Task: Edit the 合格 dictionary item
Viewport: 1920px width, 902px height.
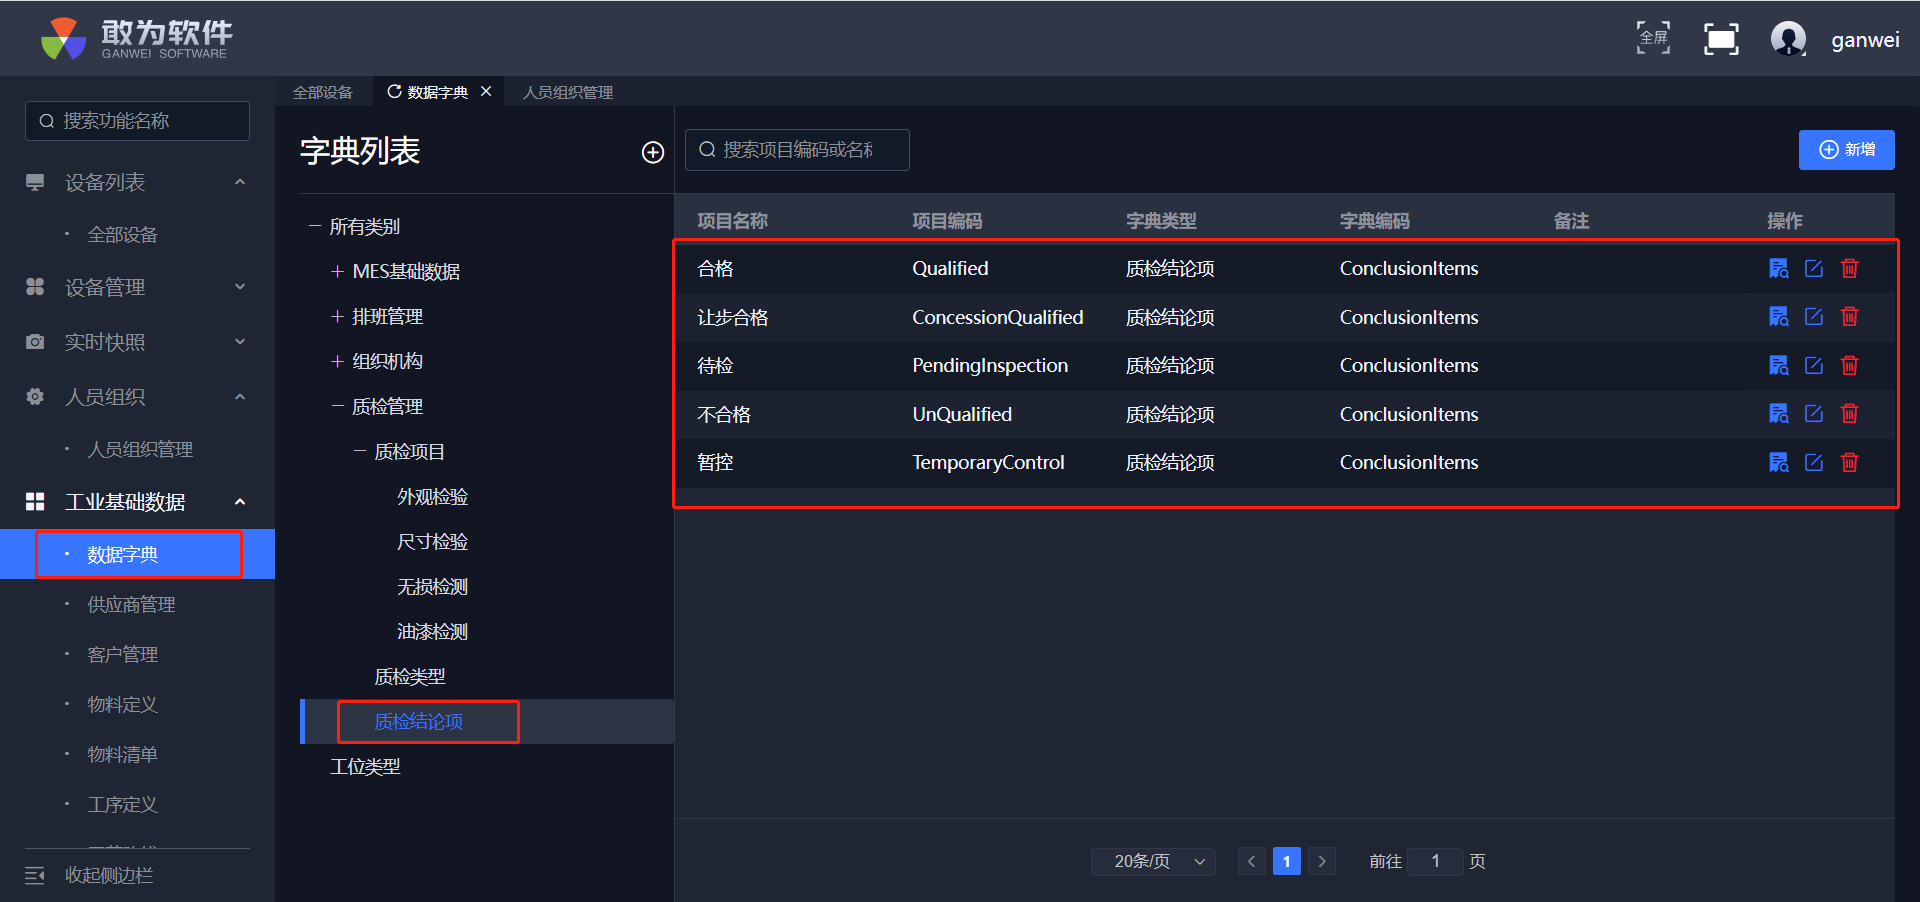Action: [1814, 268]
